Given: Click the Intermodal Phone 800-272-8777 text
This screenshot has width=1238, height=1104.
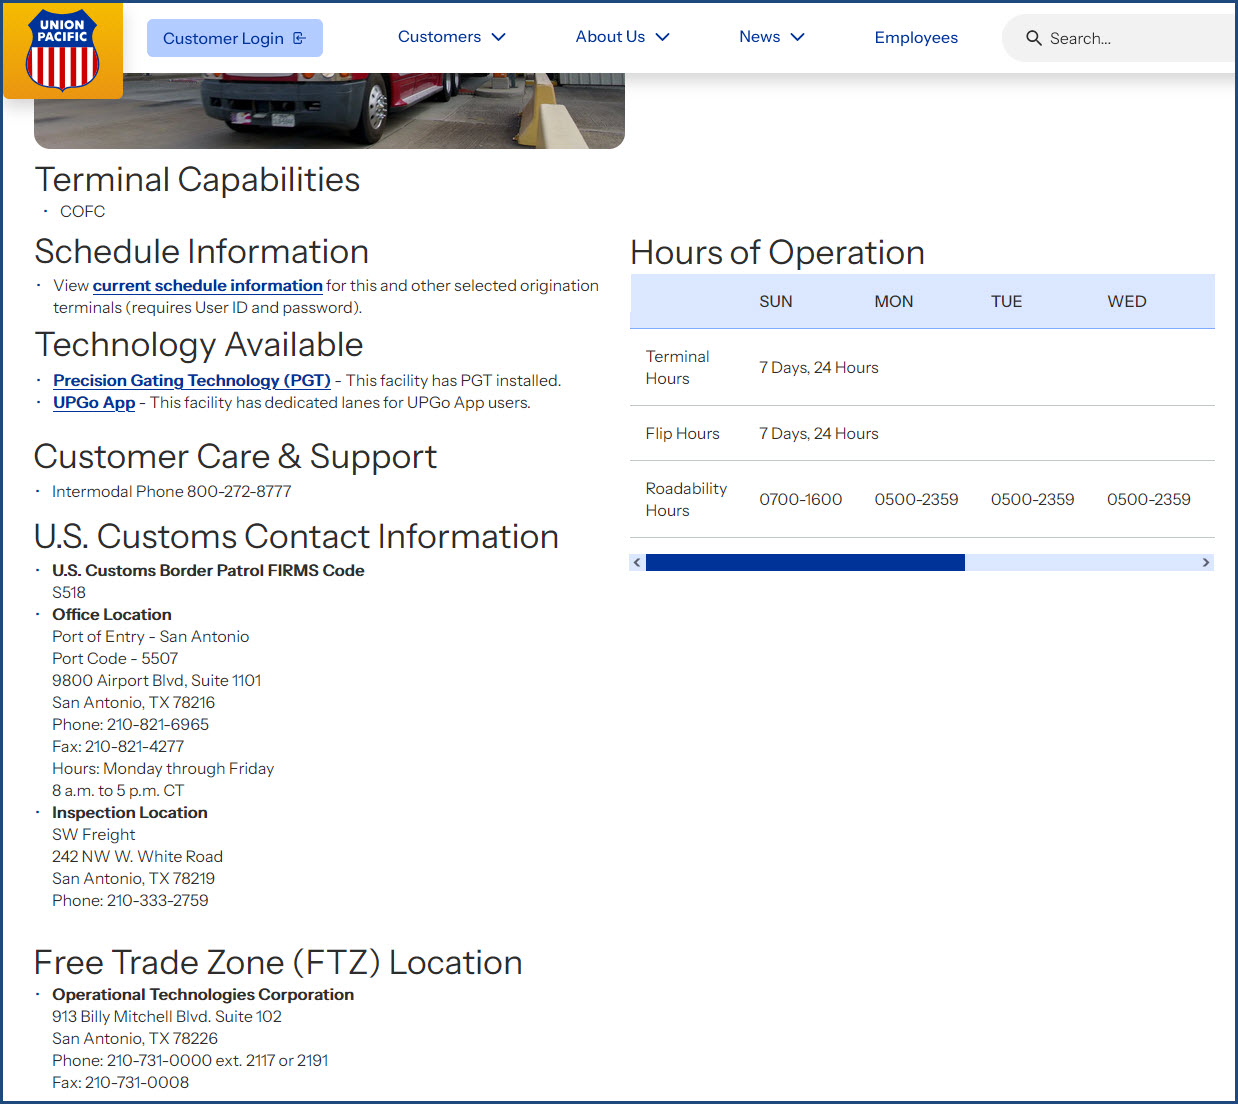Looking at the screenshot, I should click(171, 492).
